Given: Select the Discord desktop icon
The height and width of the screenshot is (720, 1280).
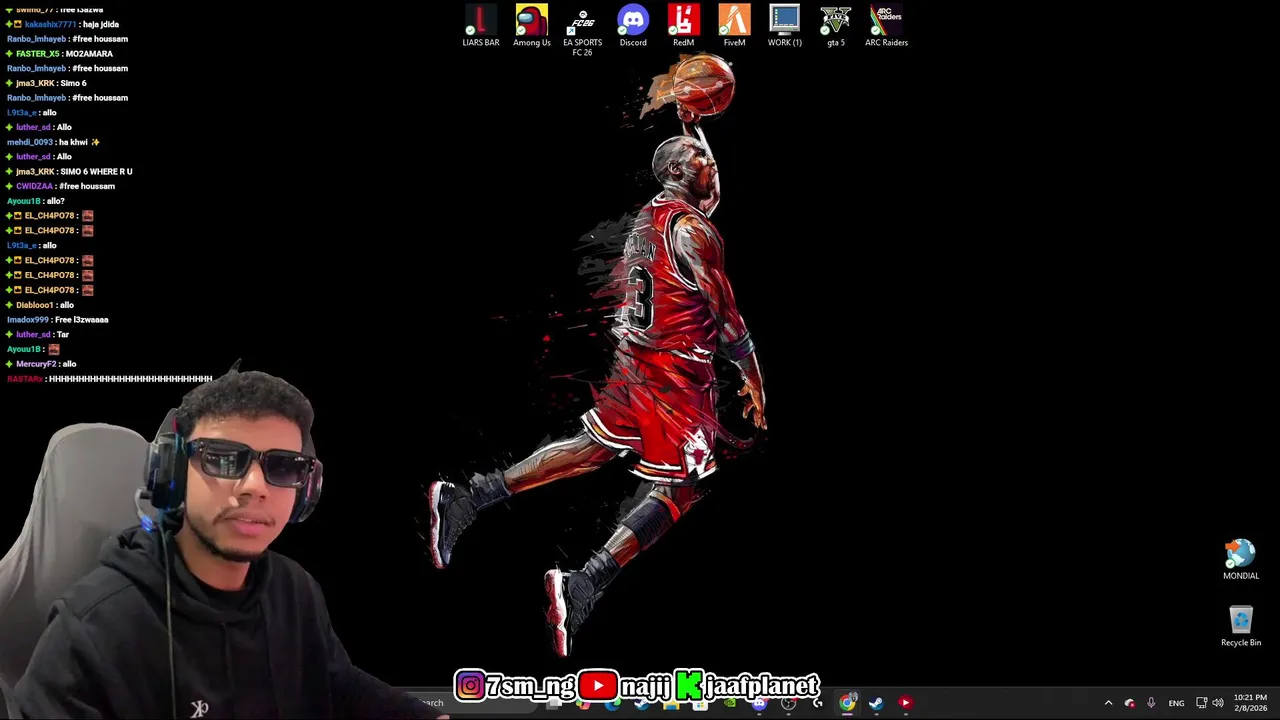Looking at the screenshot, I should coord(633,26).
